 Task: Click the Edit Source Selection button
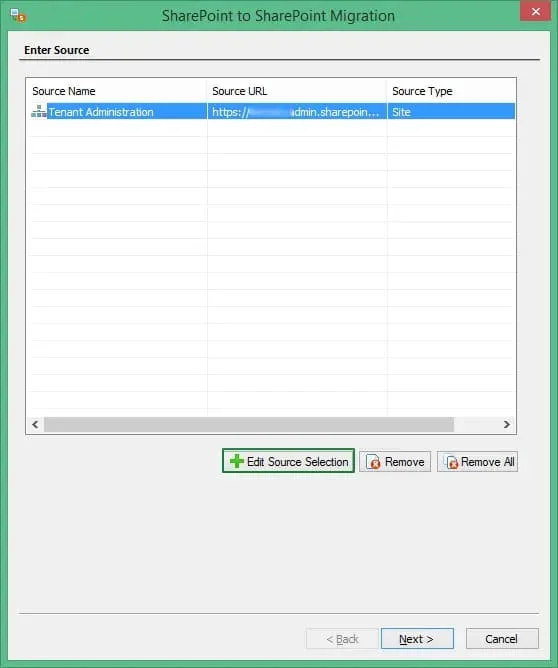point(288,461)
